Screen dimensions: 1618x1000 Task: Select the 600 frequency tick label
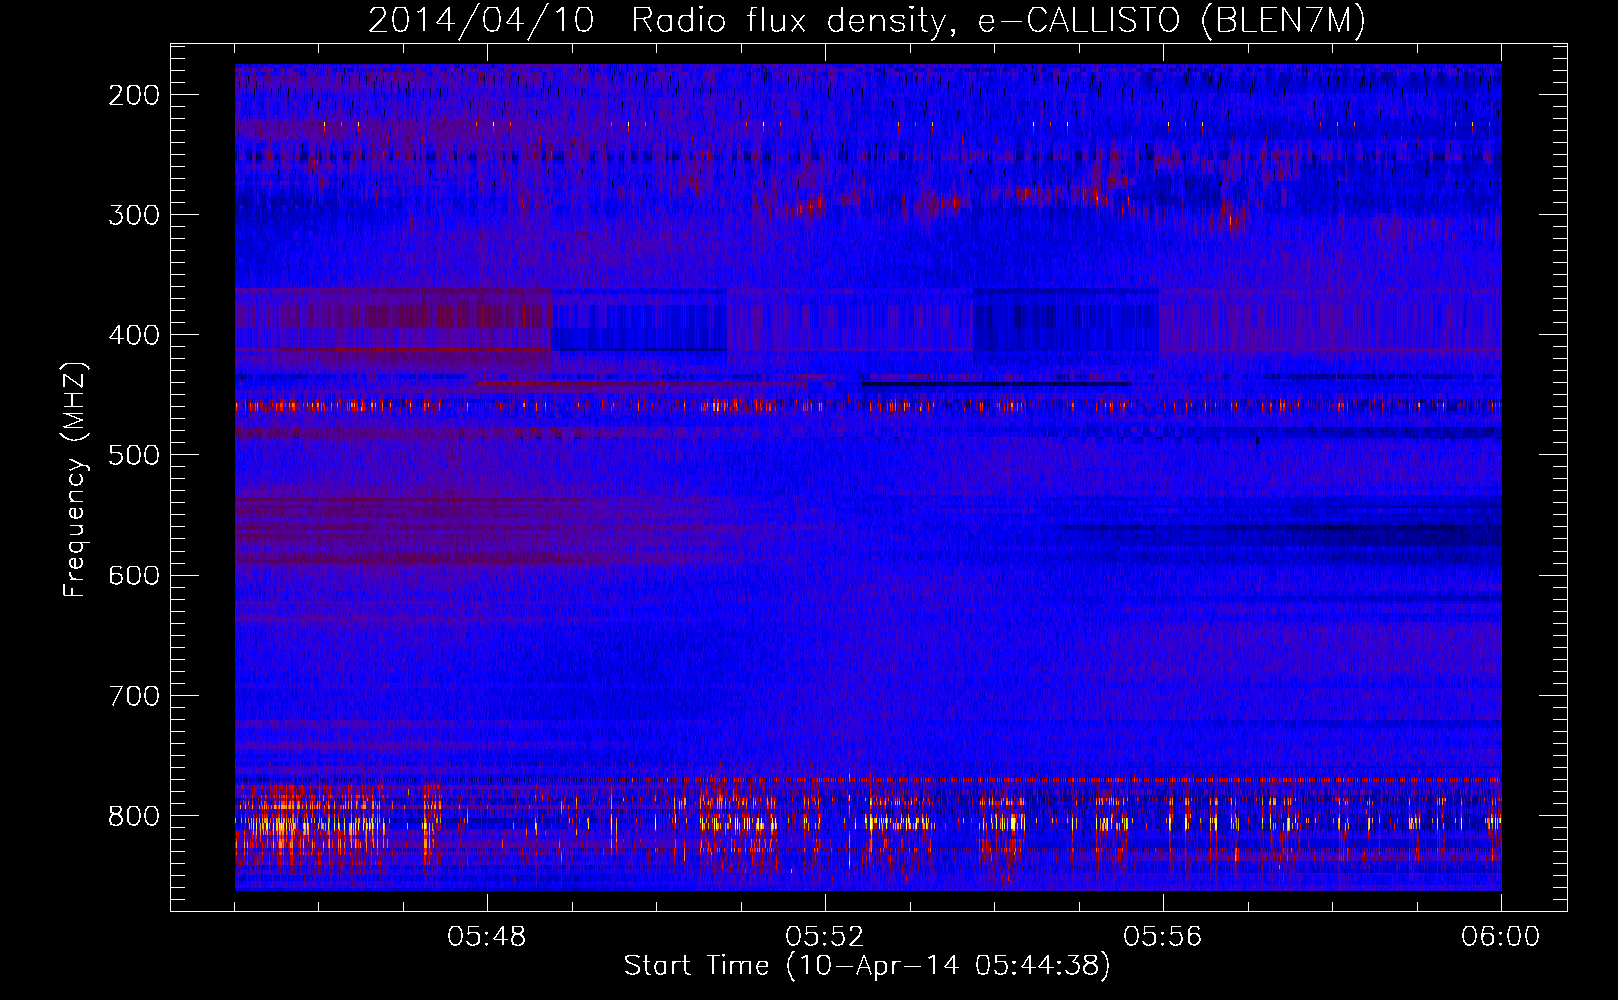click(x=134, y=575)
